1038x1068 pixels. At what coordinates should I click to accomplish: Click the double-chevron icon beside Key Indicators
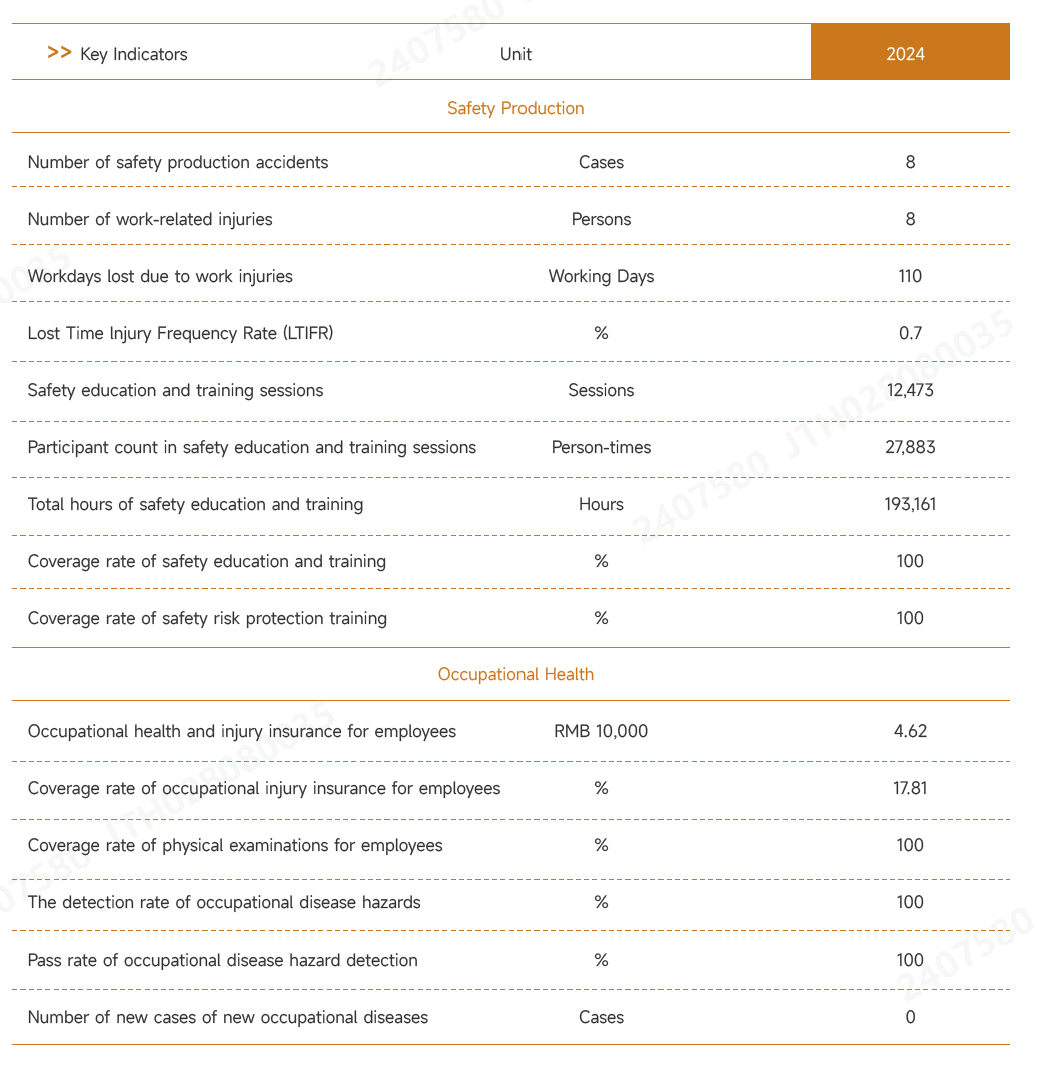point(59,53)
